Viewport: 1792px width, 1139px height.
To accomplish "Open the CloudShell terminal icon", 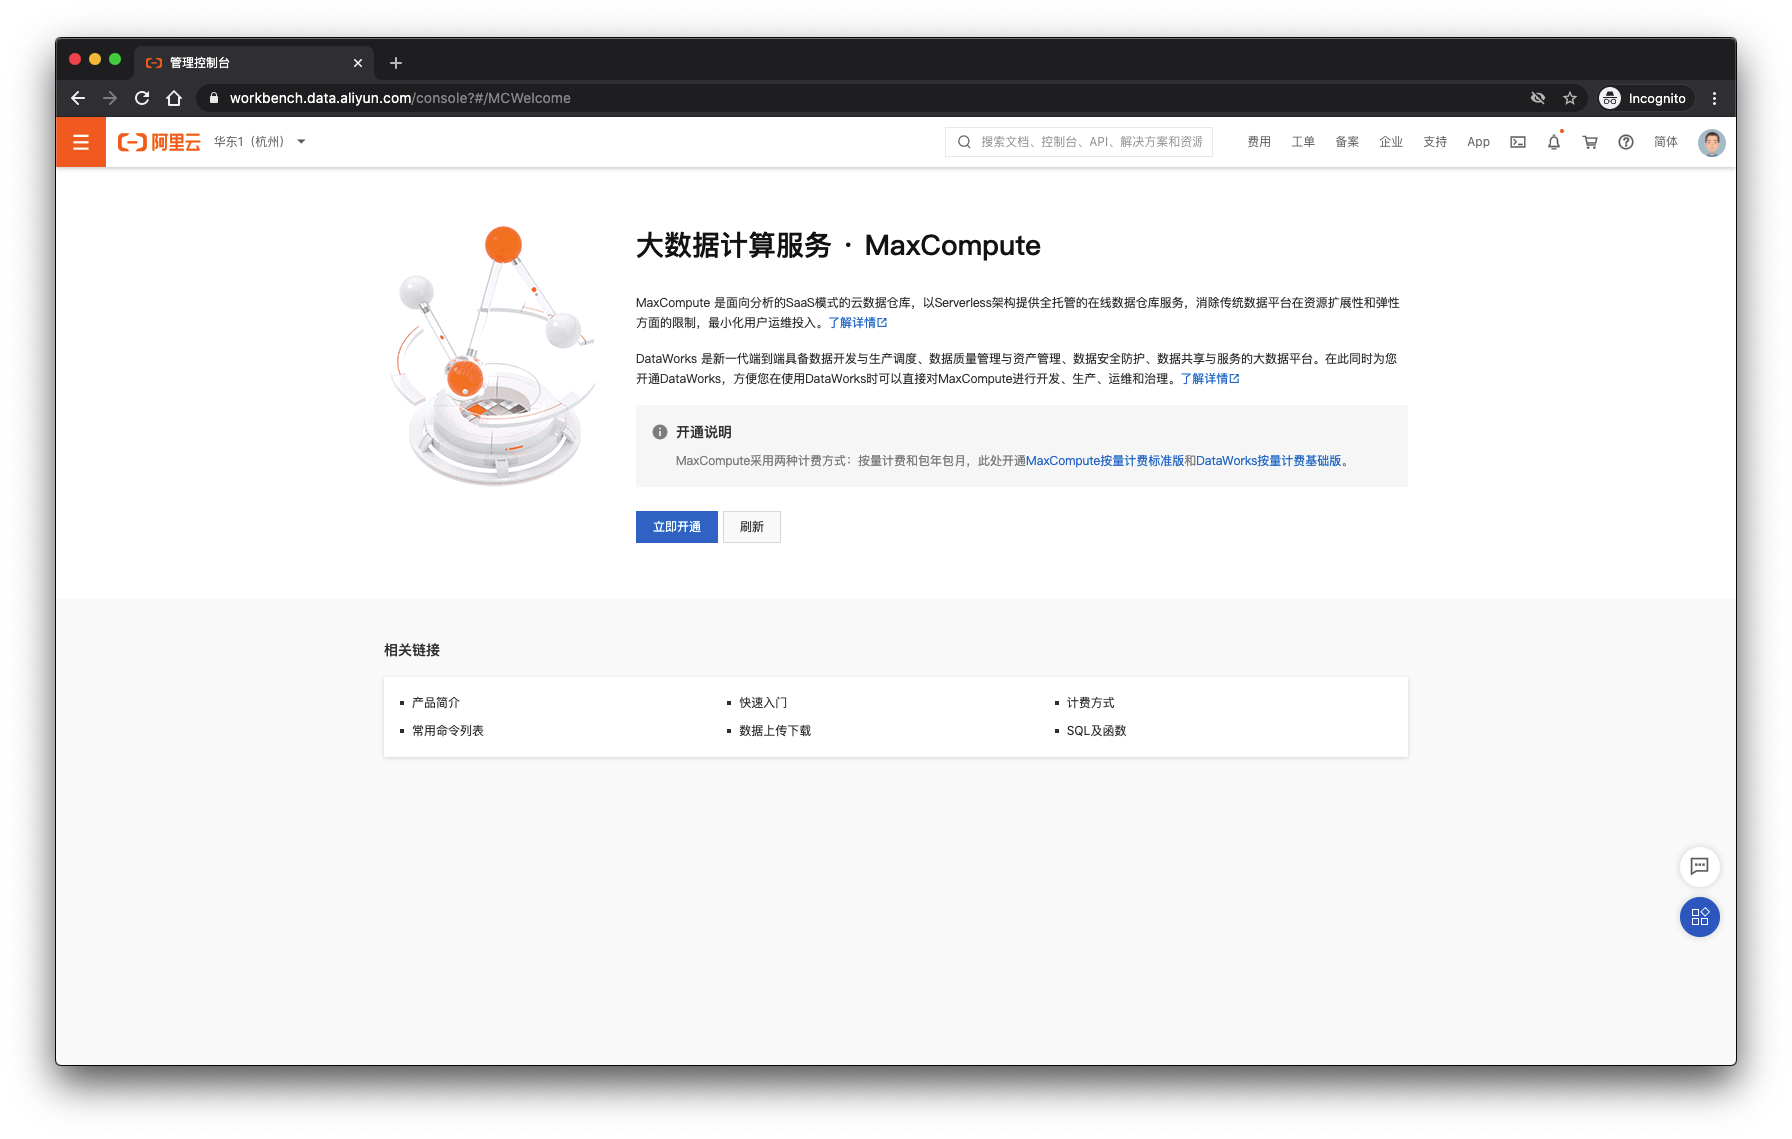I will pos(1517,142).
